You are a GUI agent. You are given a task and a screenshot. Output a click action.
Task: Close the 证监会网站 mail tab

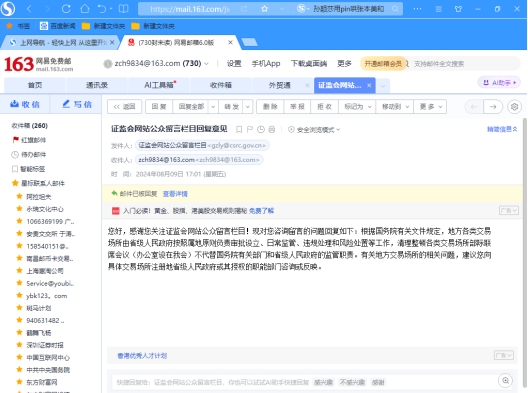(369, 86)
